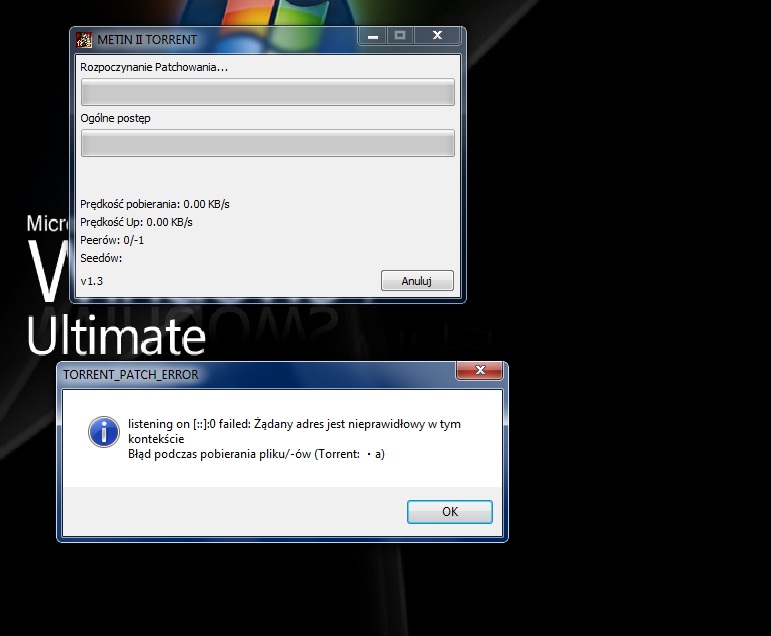This screenshot has width=771, height=636.
Task: Click 'Prędkość pobierania: 0.00 KB/s' text
Action: [155, 204]
